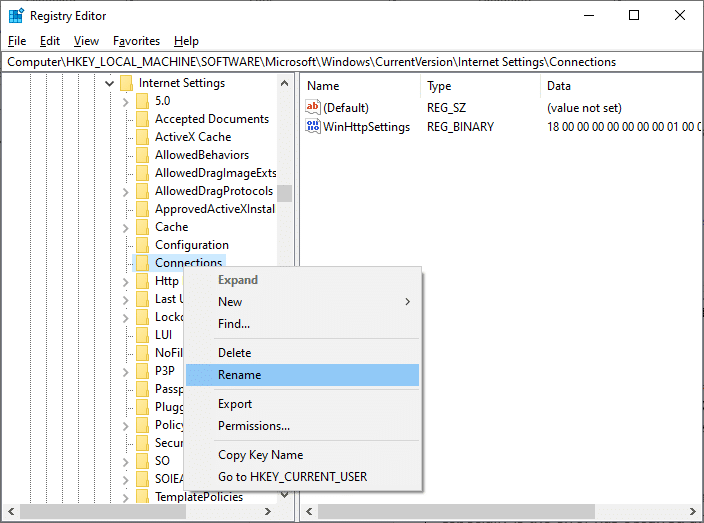
Task: Expand the P3P key
Action: tap(126, 372)
